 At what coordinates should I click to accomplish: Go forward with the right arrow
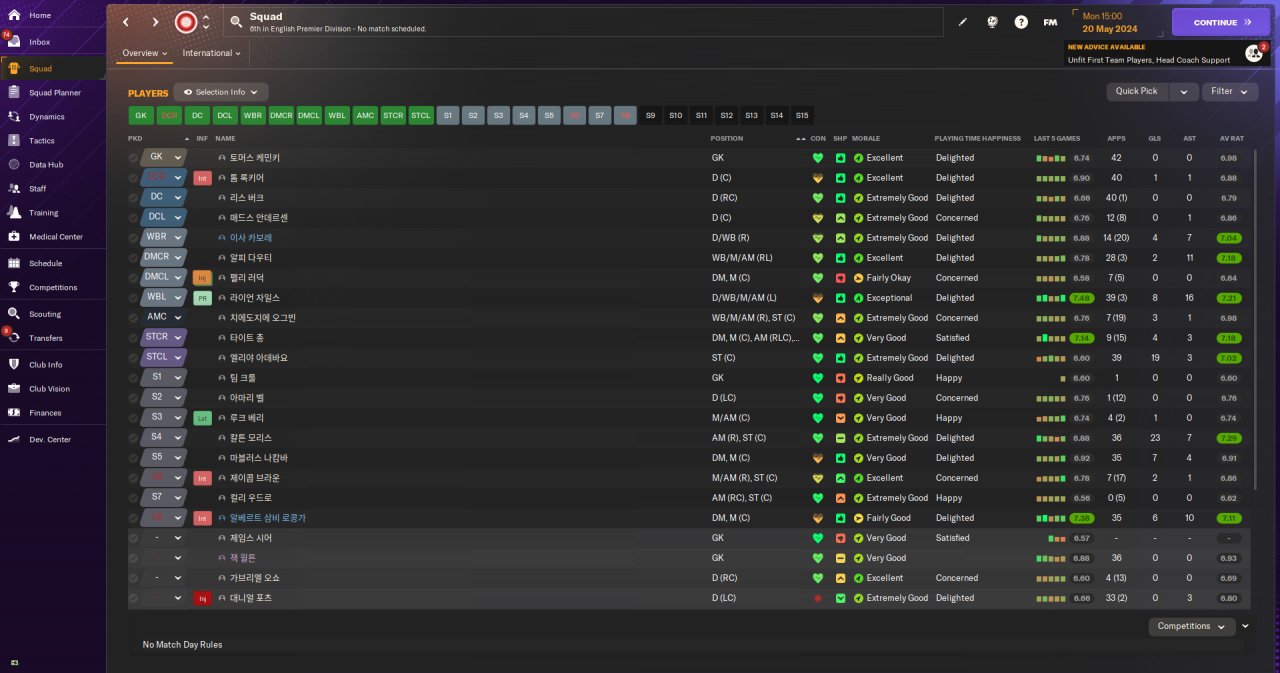(155, 22)
